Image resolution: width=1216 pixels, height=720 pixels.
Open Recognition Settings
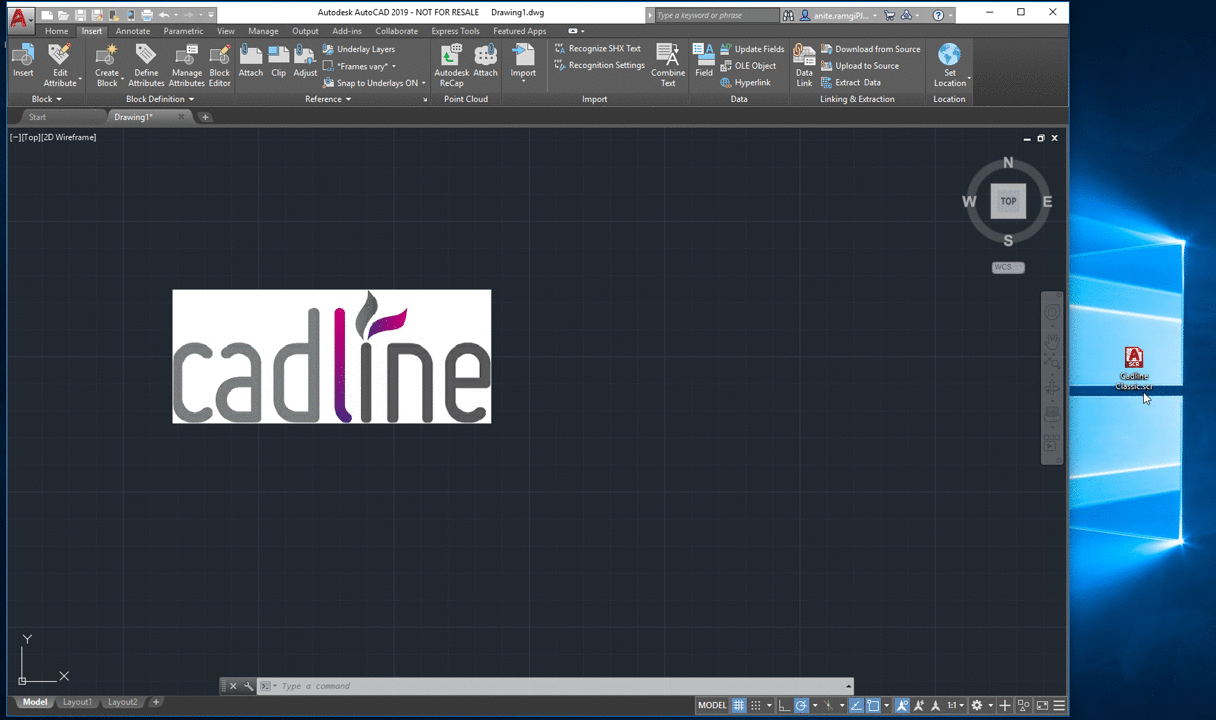[600, 66]
